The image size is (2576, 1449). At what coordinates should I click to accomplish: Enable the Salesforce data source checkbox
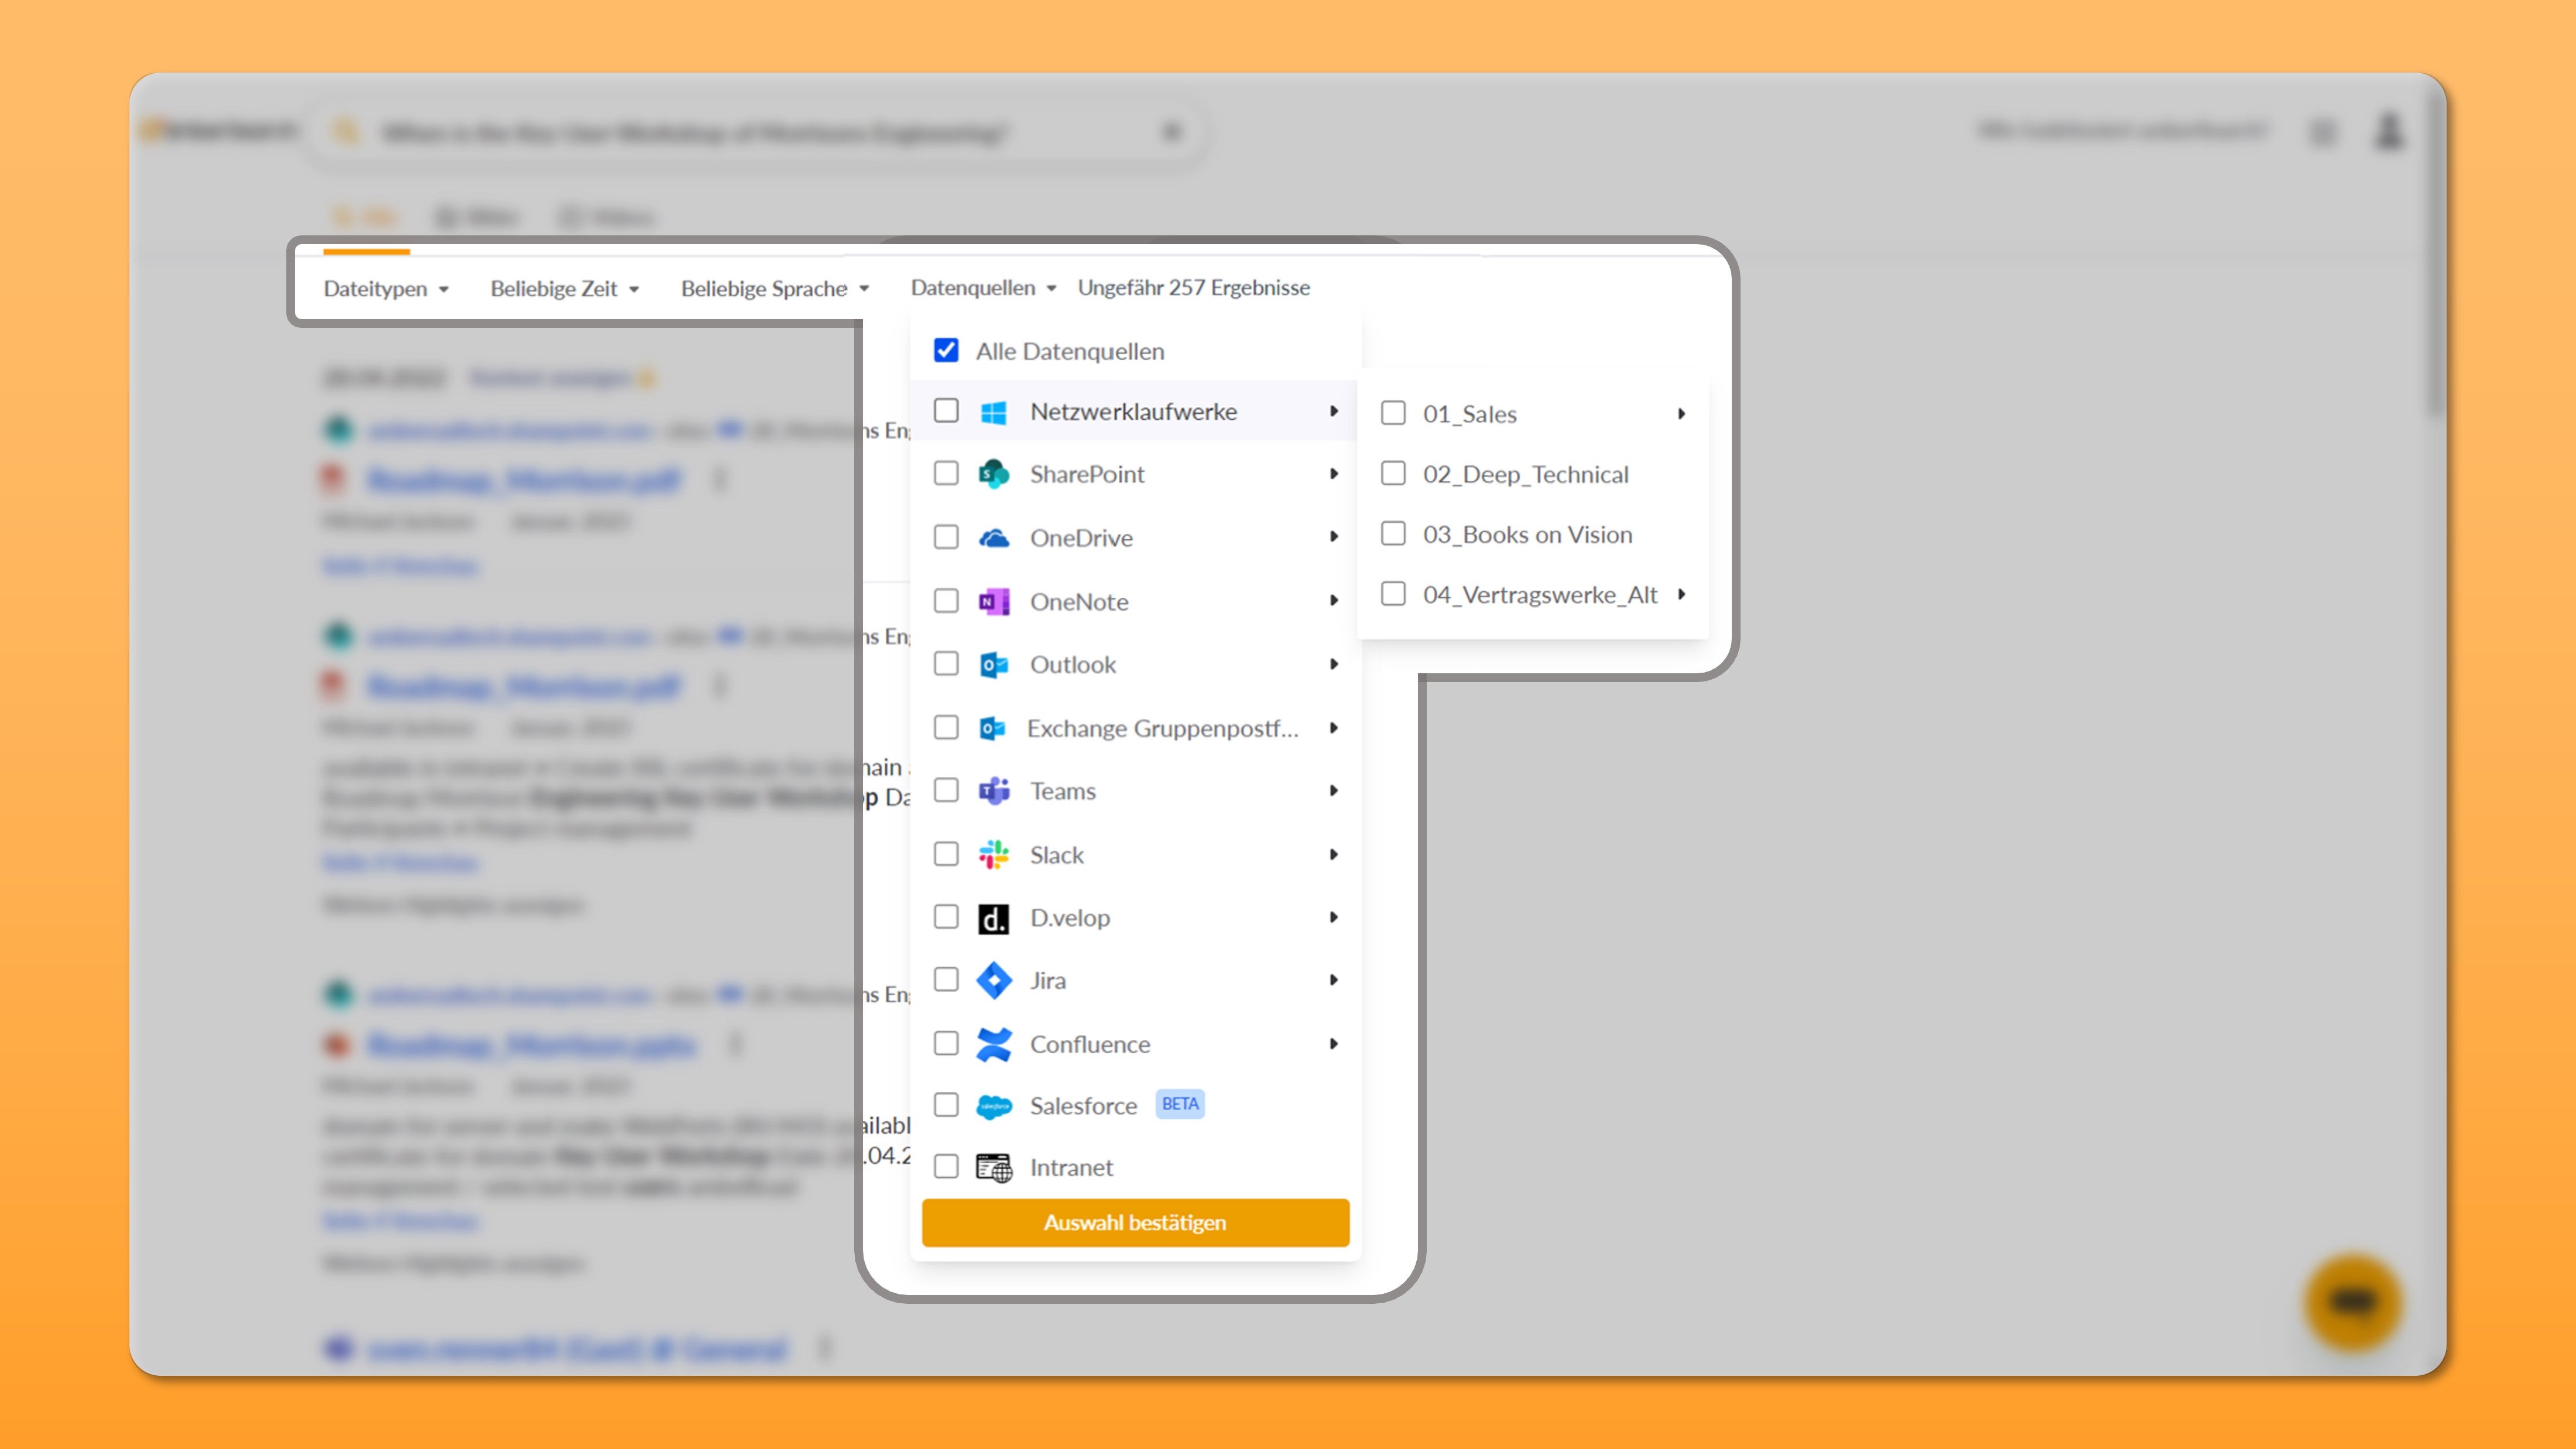click(x=946, y=1105)
